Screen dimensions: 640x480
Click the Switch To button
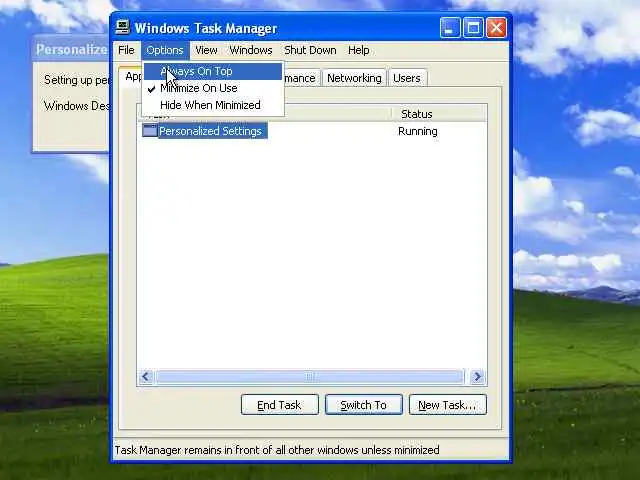364,405
